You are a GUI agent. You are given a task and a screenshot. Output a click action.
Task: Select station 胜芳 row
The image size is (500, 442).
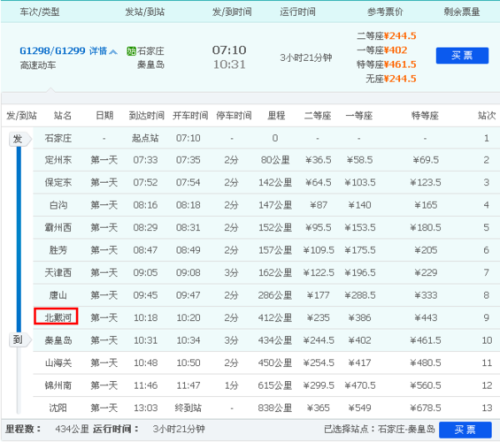pos(266,250)
